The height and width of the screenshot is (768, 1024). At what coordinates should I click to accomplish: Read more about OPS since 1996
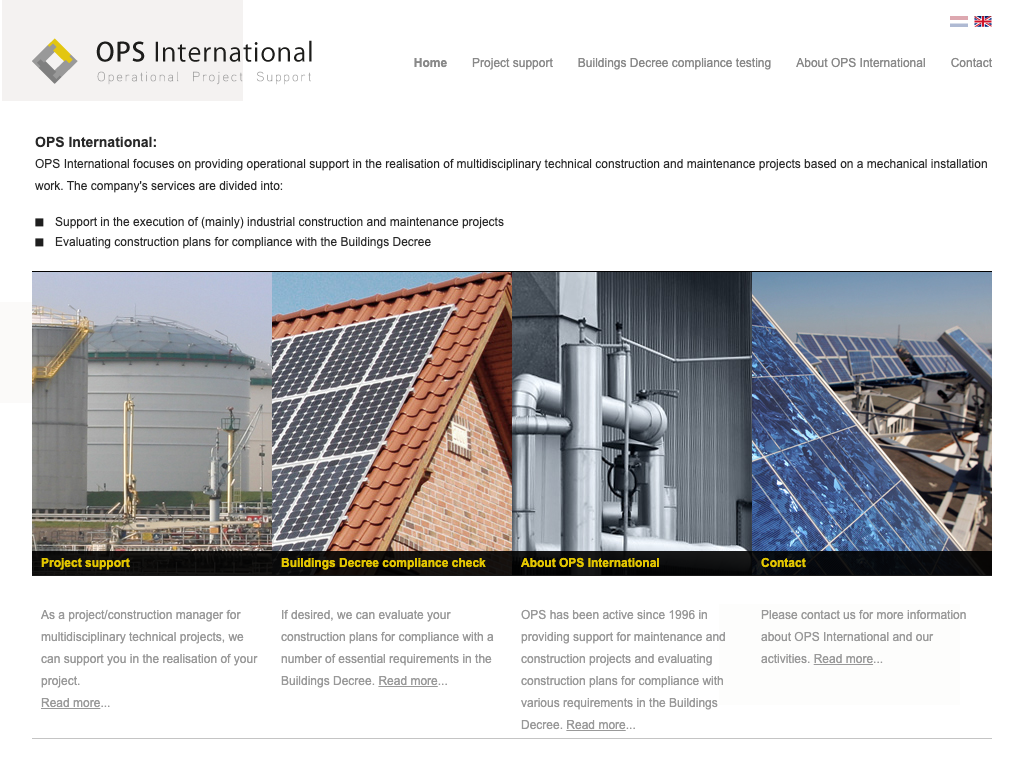coord(596,725)
